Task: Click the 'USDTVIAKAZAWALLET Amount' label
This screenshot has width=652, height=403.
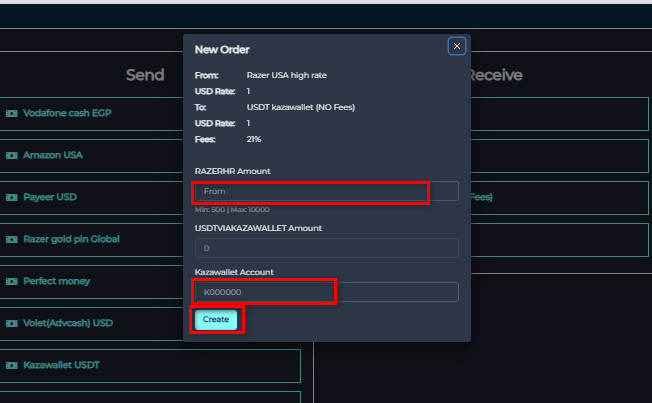Action: [258, 228]
